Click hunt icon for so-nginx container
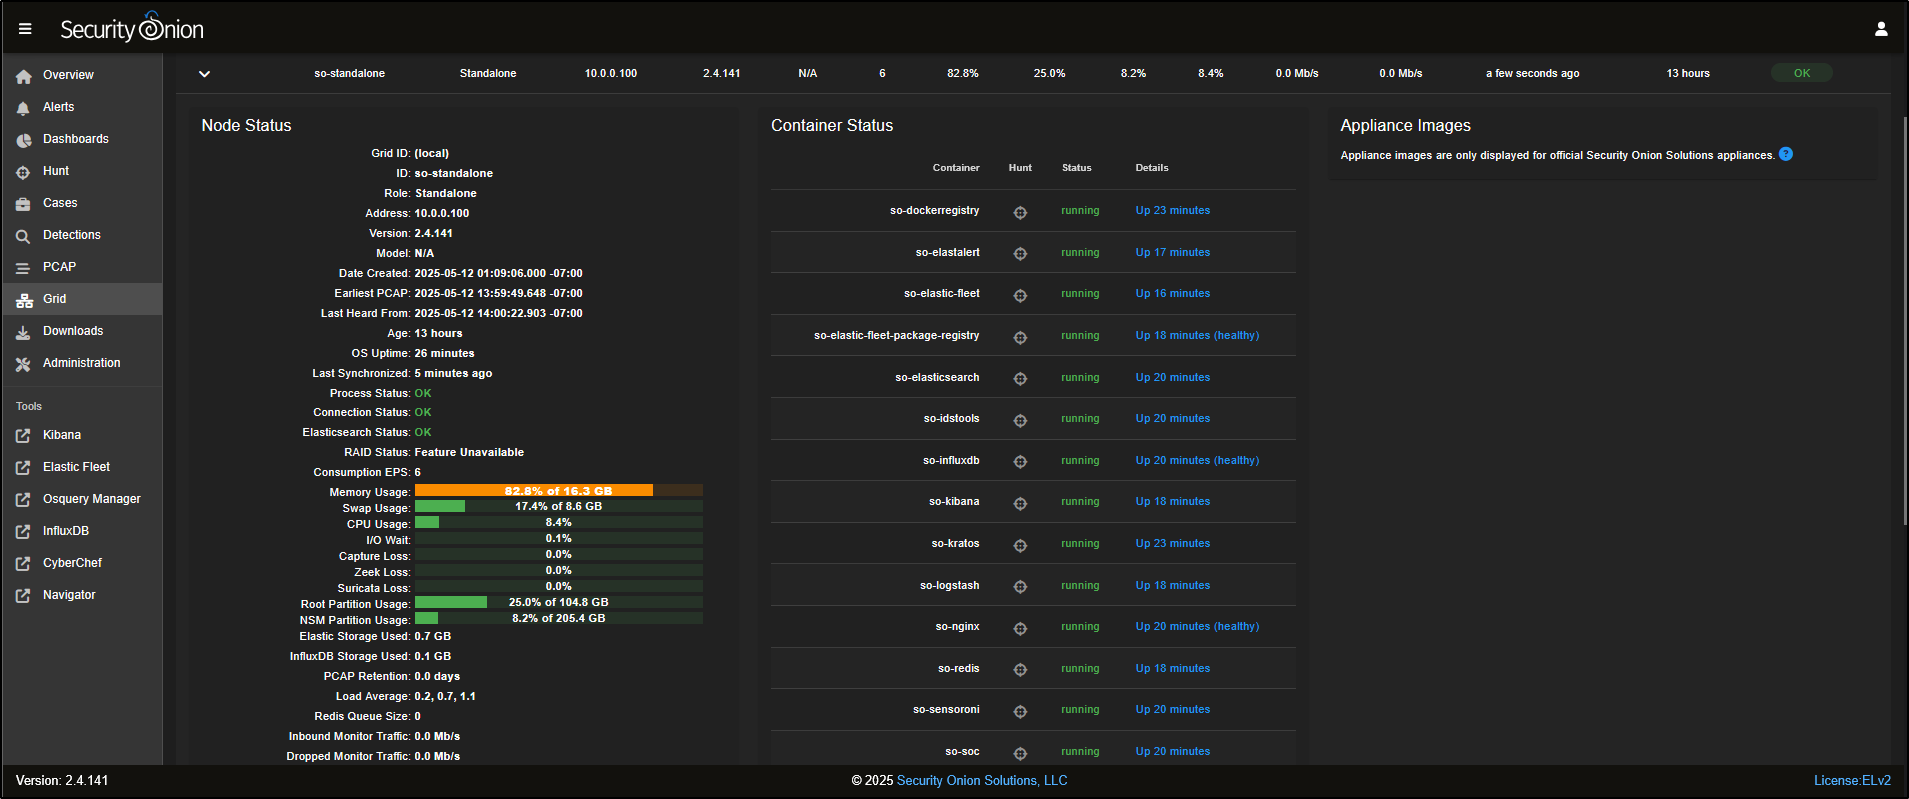The height and width of the screenshot is (799, 1909). 1020,628
